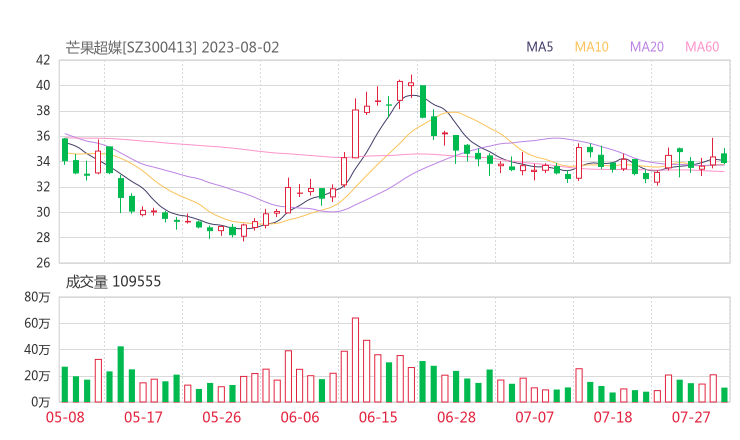Image resolution: width=740 pixels, height=440 pixels.
Task: Click the tallest green volume bar above 40万
Action: point(121,374)
